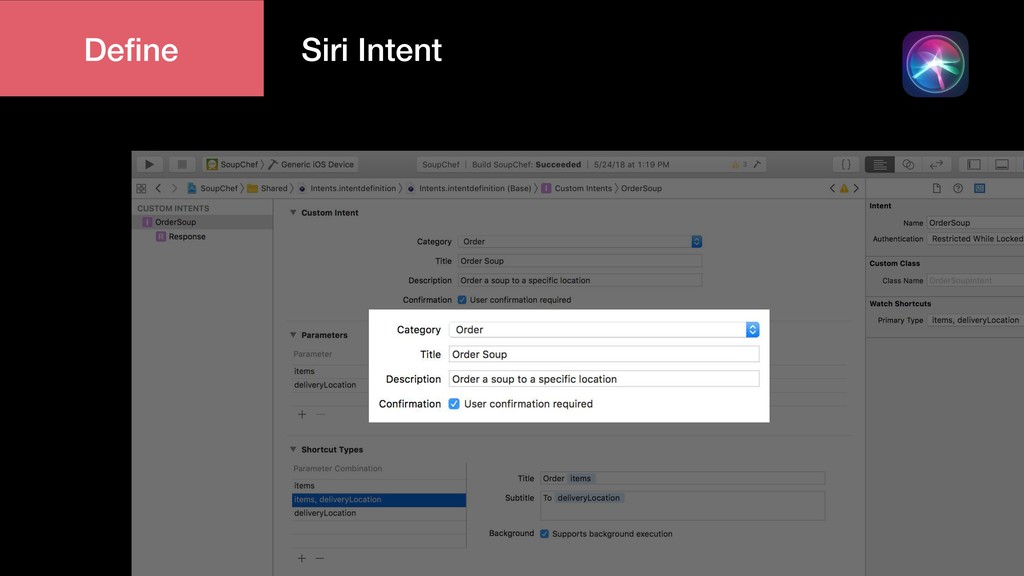Remove a parameter with the Parameters minus button
Screen dimensions: 1024x576
point(321,414)
